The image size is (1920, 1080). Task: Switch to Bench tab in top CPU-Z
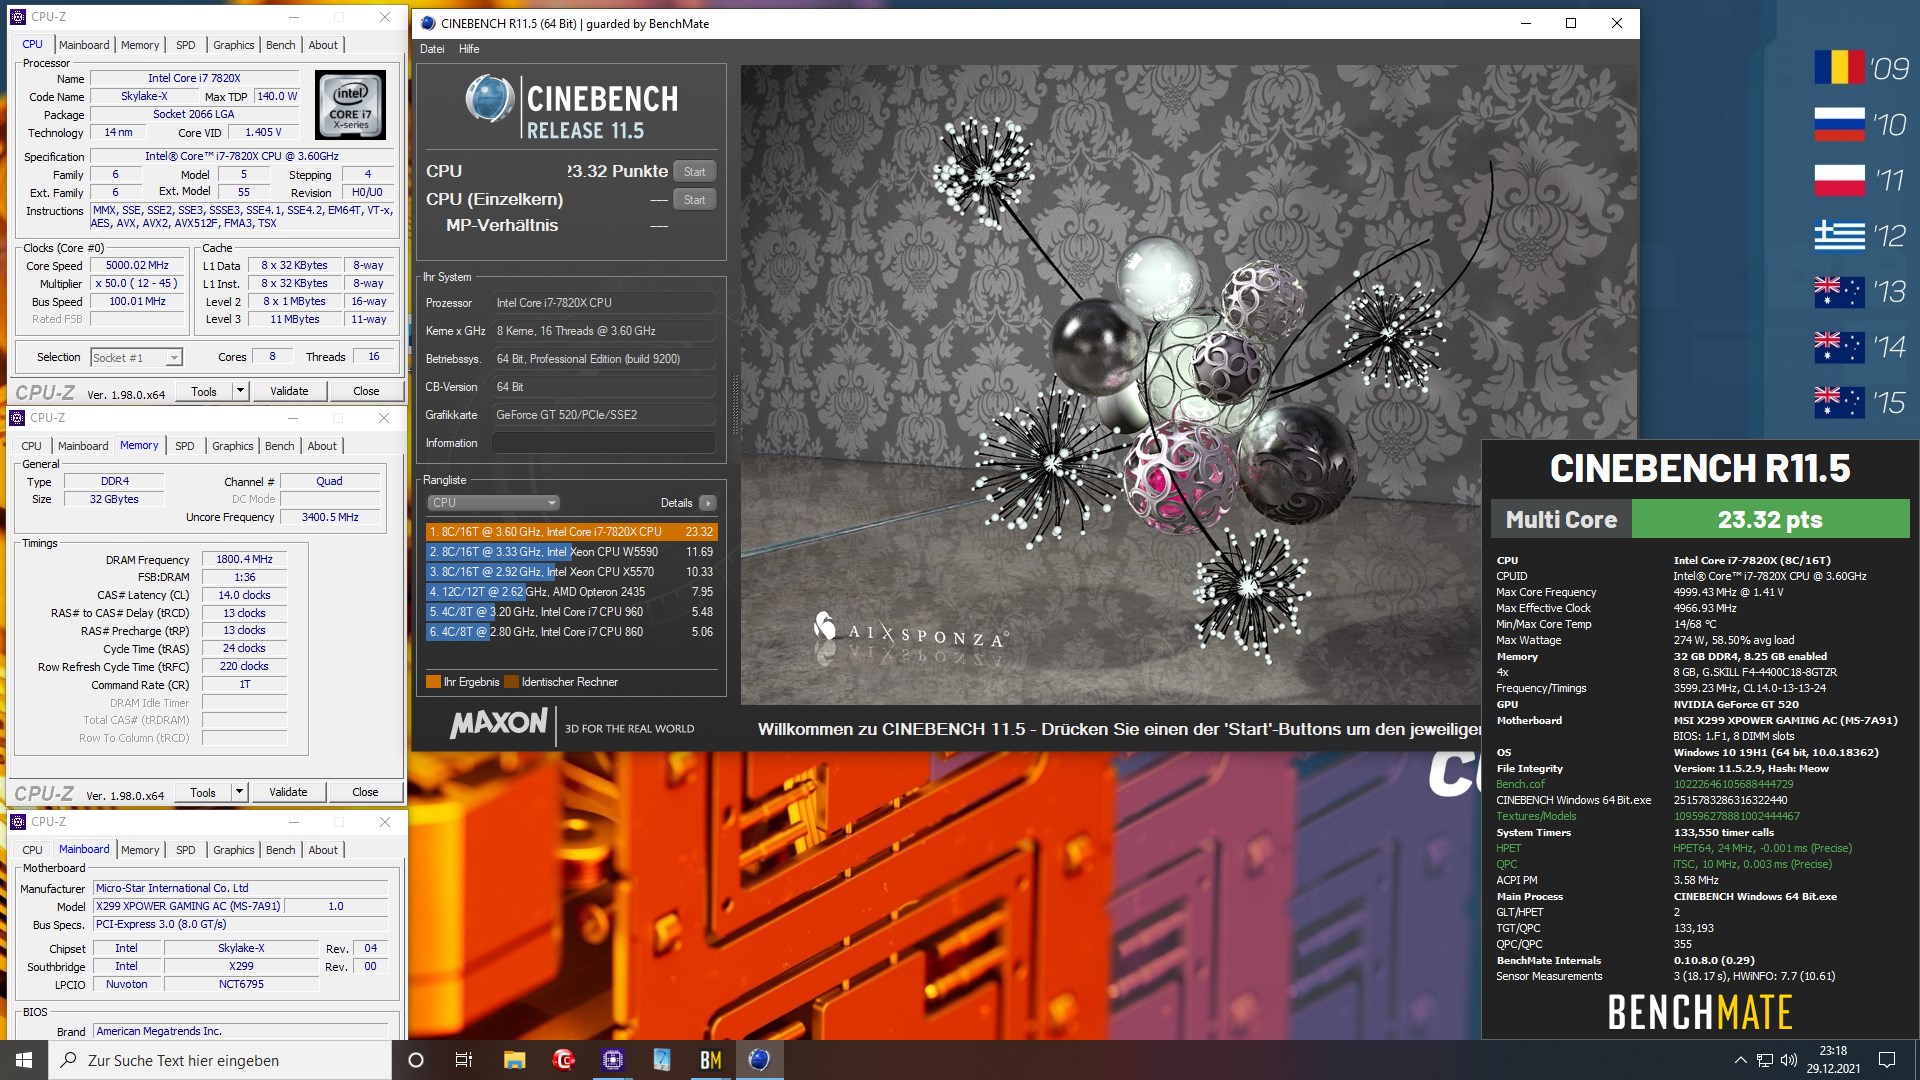pos(281,45)
